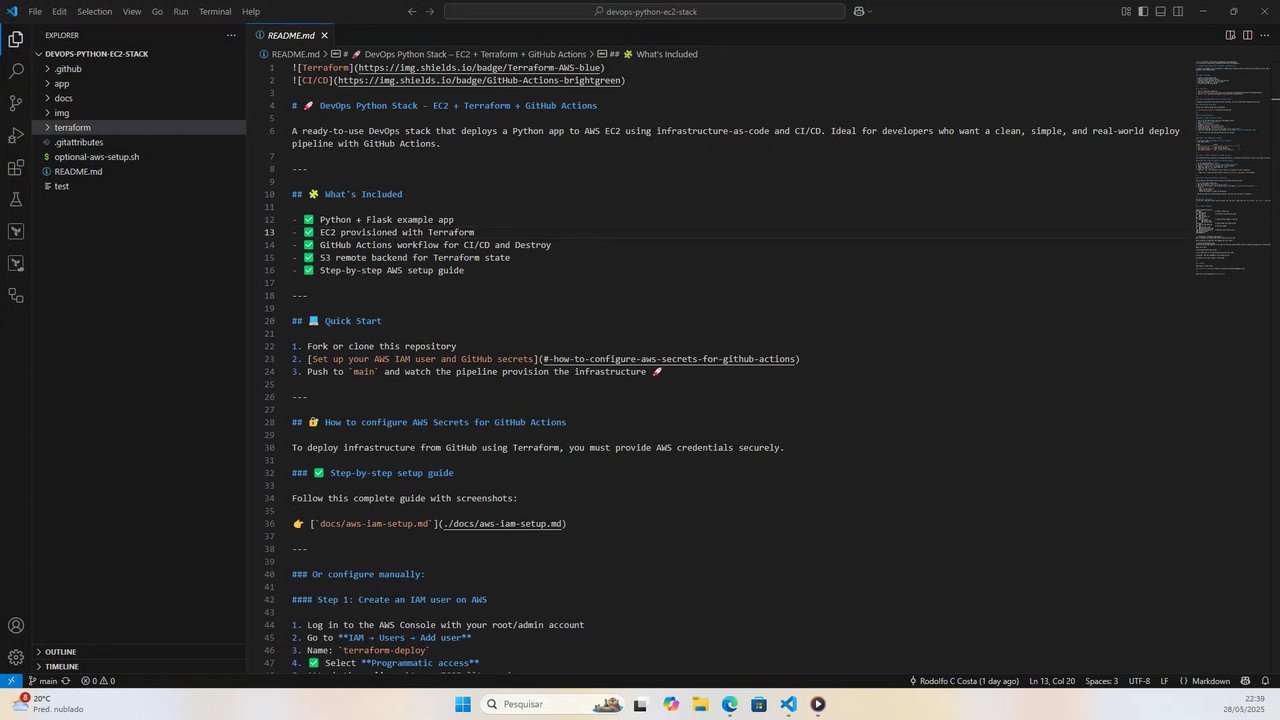The image size is (1280, 720).
Task: Open the Explorer view in activity bar
Action: click(x=16, y=40)
